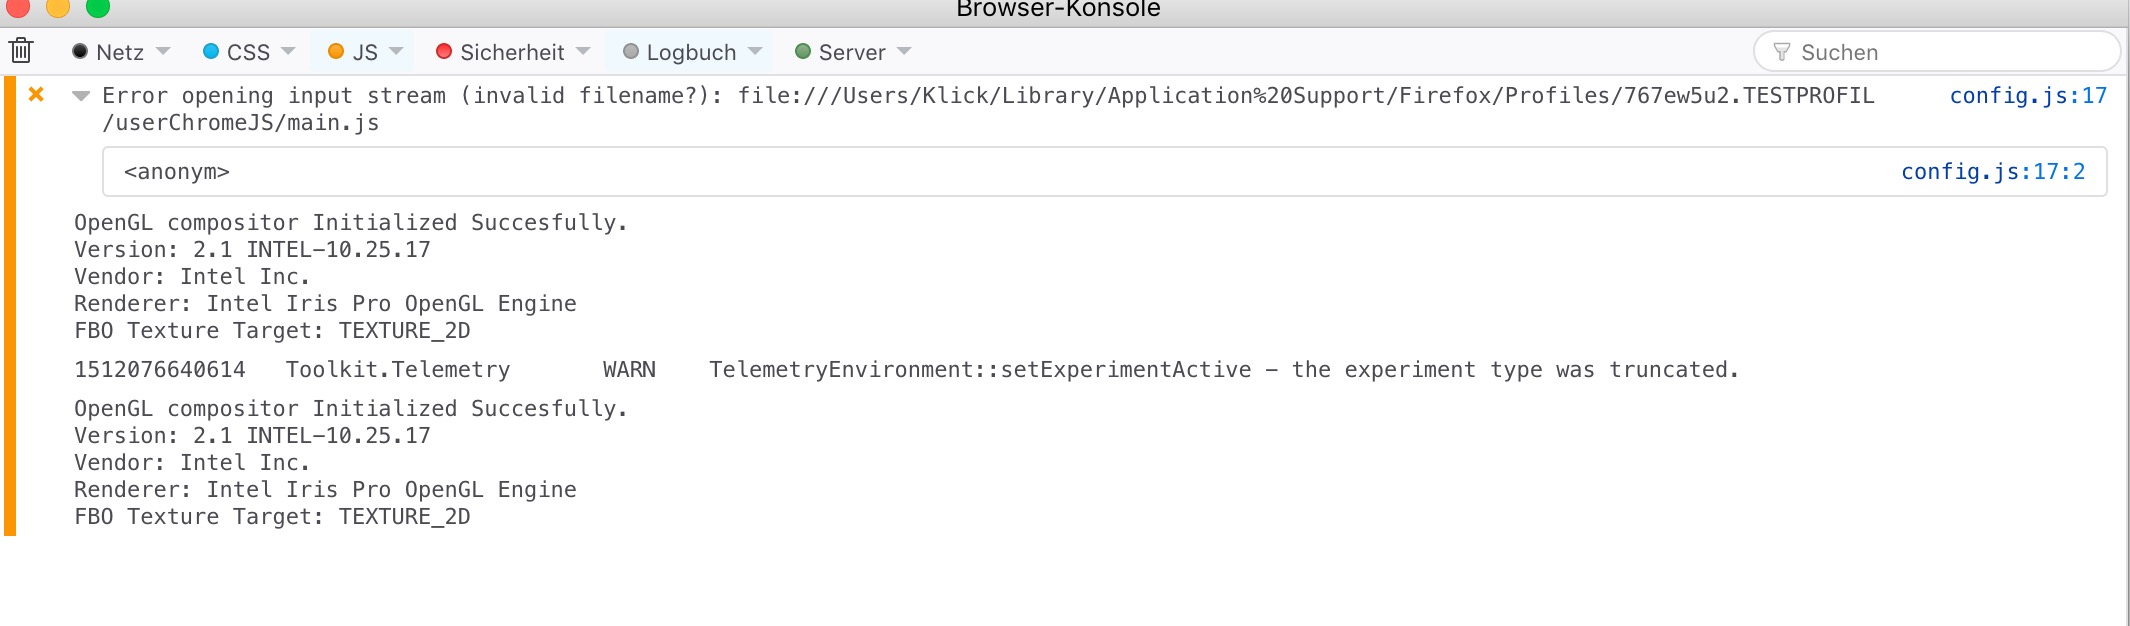Viewport: 2130px width, 626px height.
Task: Open the Logbuch filter dropdown arrow
Action: pos(755,51)
